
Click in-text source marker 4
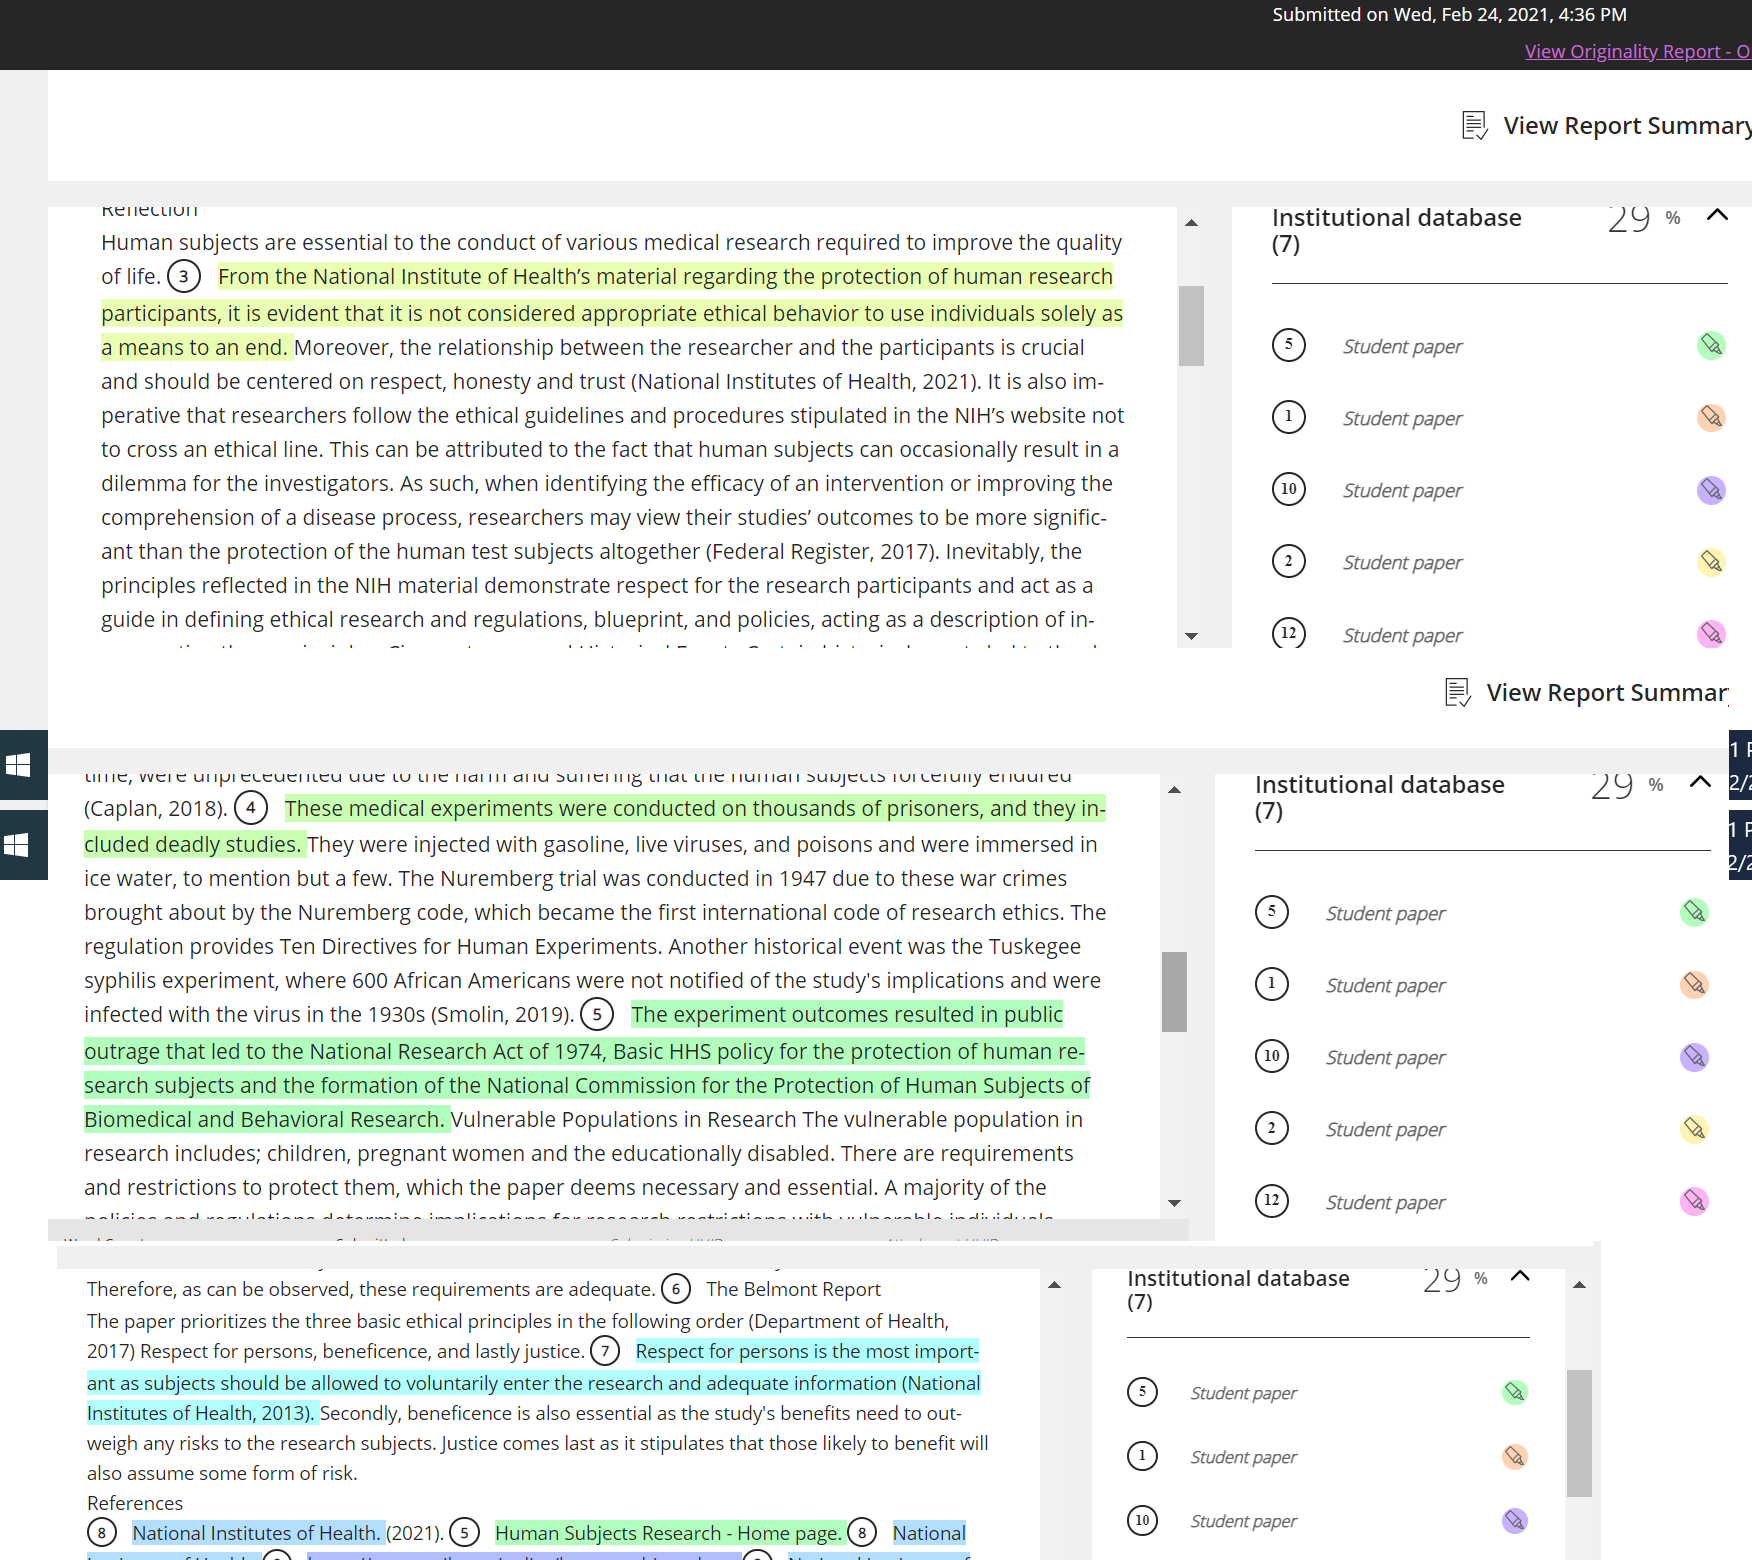[x=251, y=808]
